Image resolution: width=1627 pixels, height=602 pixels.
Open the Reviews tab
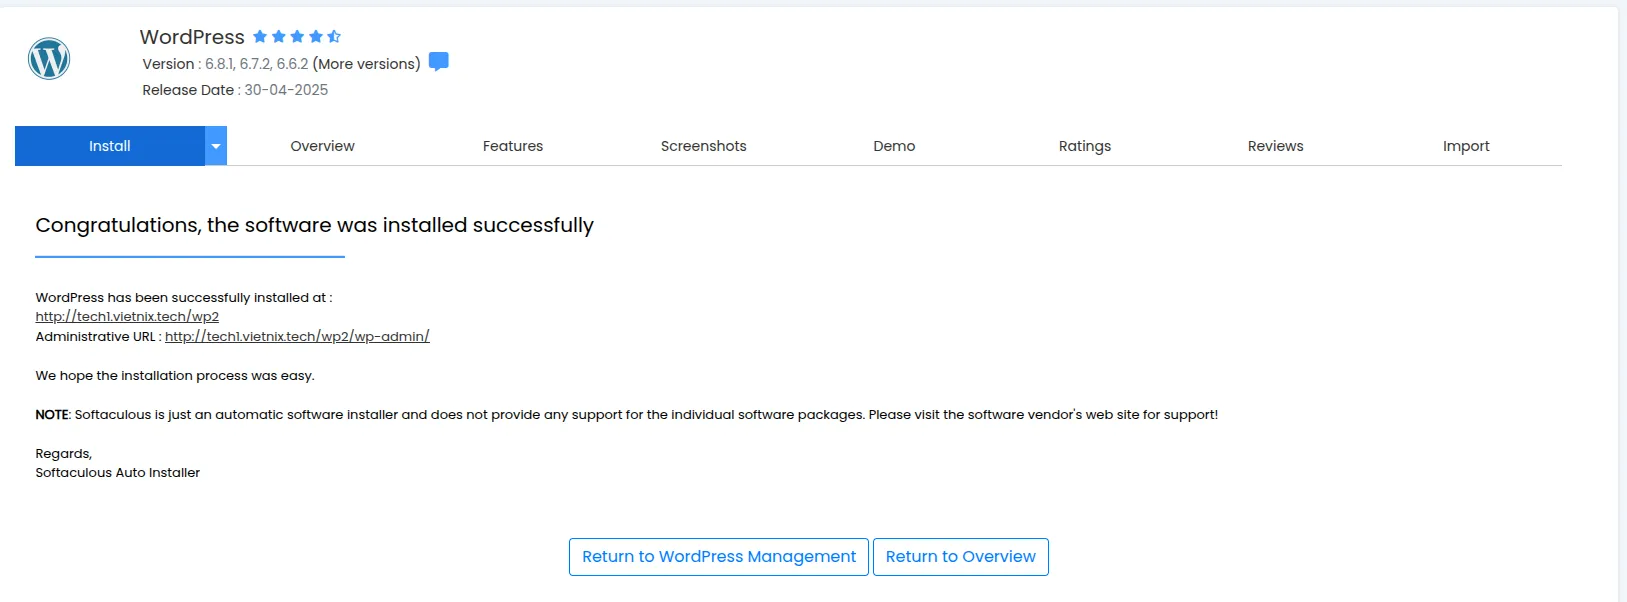(x=1275, y=146)
